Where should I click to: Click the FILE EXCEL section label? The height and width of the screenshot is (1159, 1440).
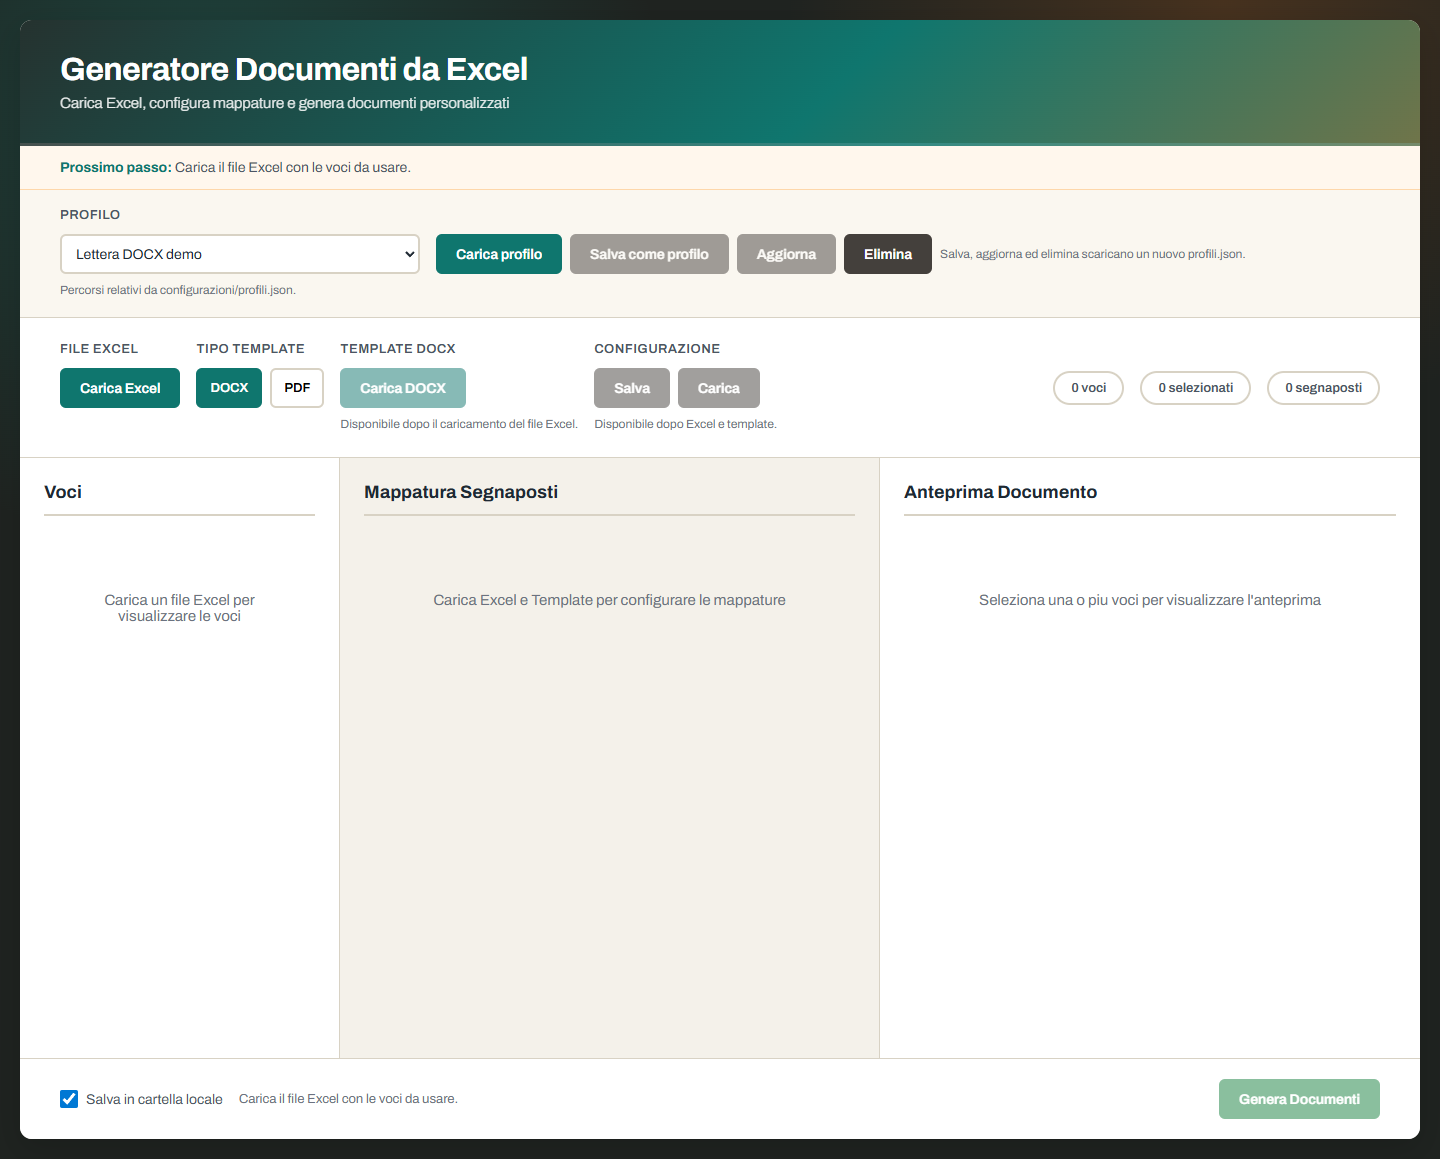point(99,349)
